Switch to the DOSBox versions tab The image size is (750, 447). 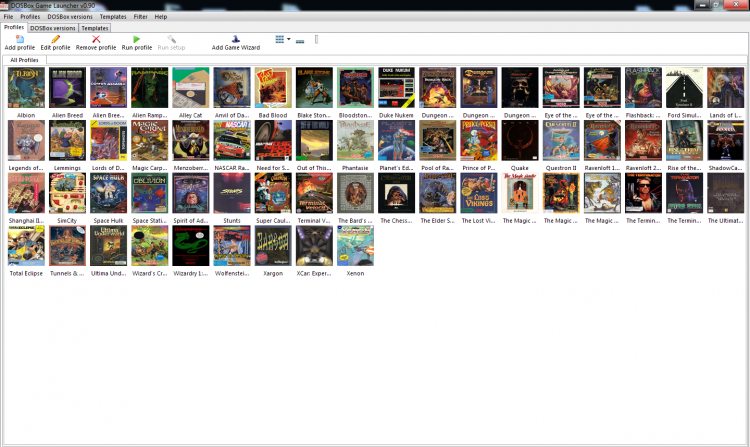point(53,28)
